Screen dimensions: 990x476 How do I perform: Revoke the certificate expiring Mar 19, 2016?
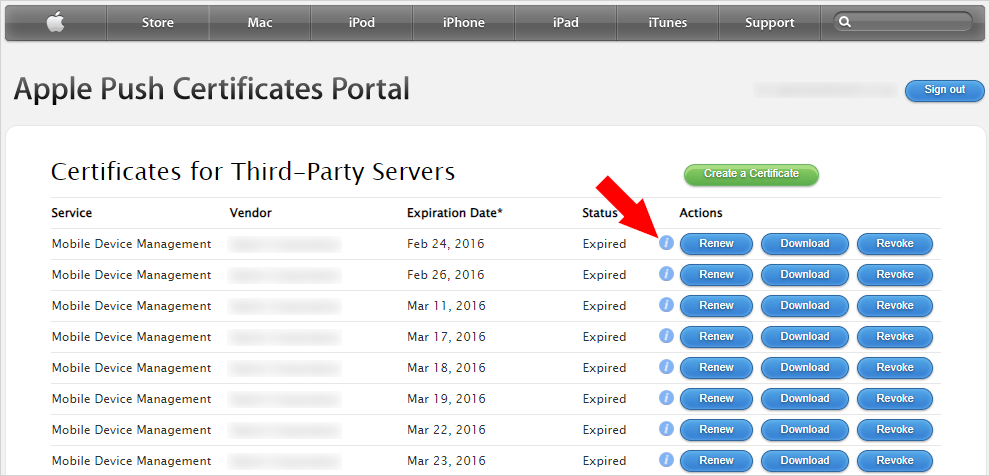click(x=895, y=398)
